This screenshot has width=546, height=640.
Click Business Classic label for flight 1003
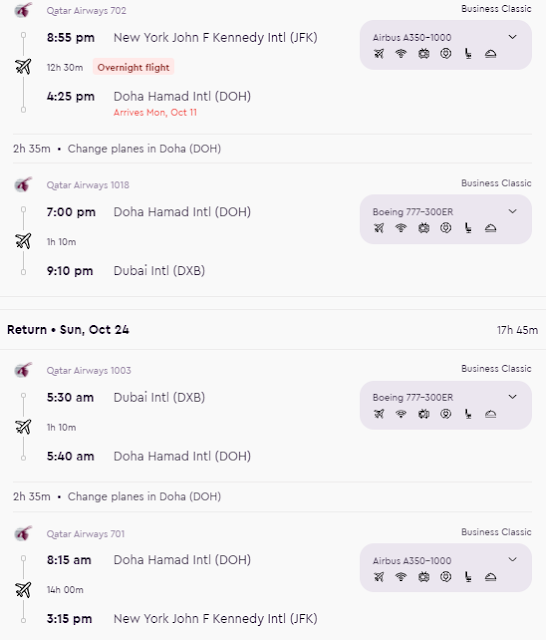[x=496, y=369]
